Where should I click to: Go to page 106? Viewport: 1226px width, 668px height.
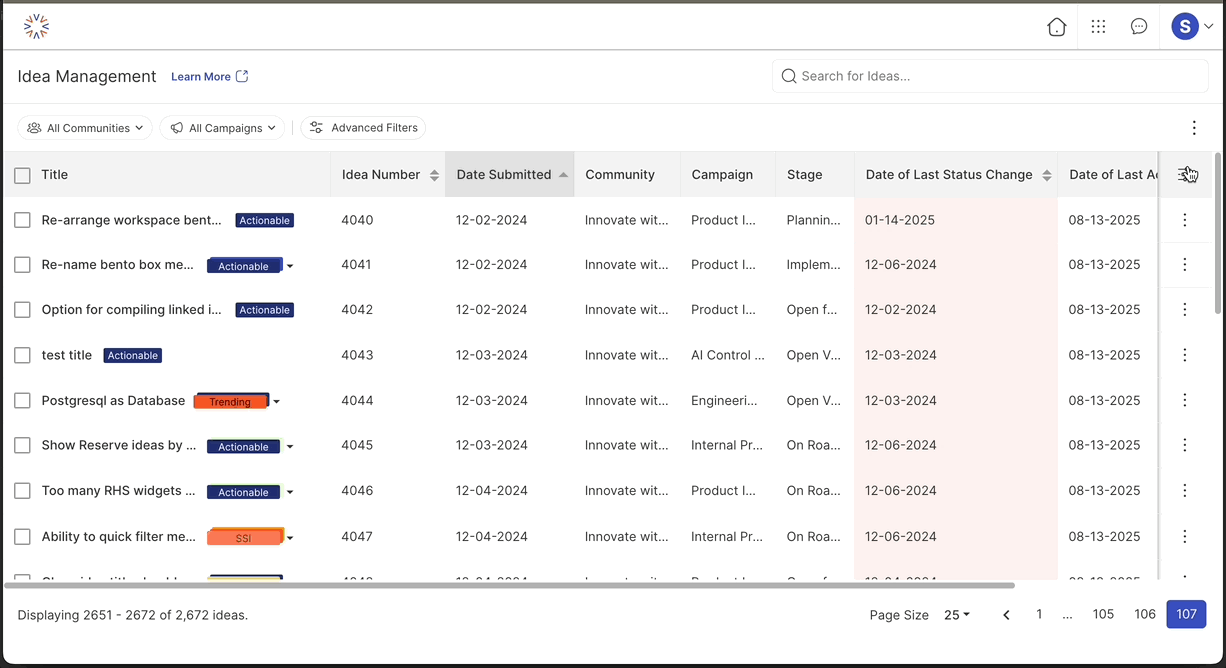1145,614
